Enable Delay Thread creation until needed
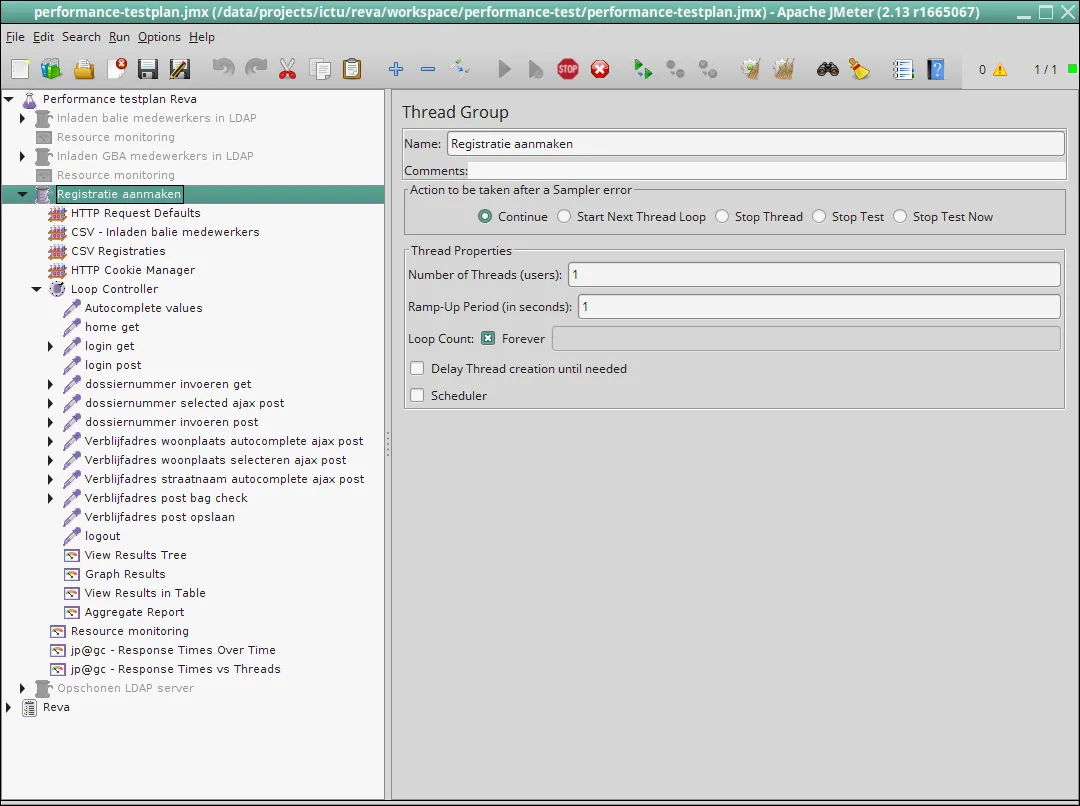1080x806 pixels. 417,369
